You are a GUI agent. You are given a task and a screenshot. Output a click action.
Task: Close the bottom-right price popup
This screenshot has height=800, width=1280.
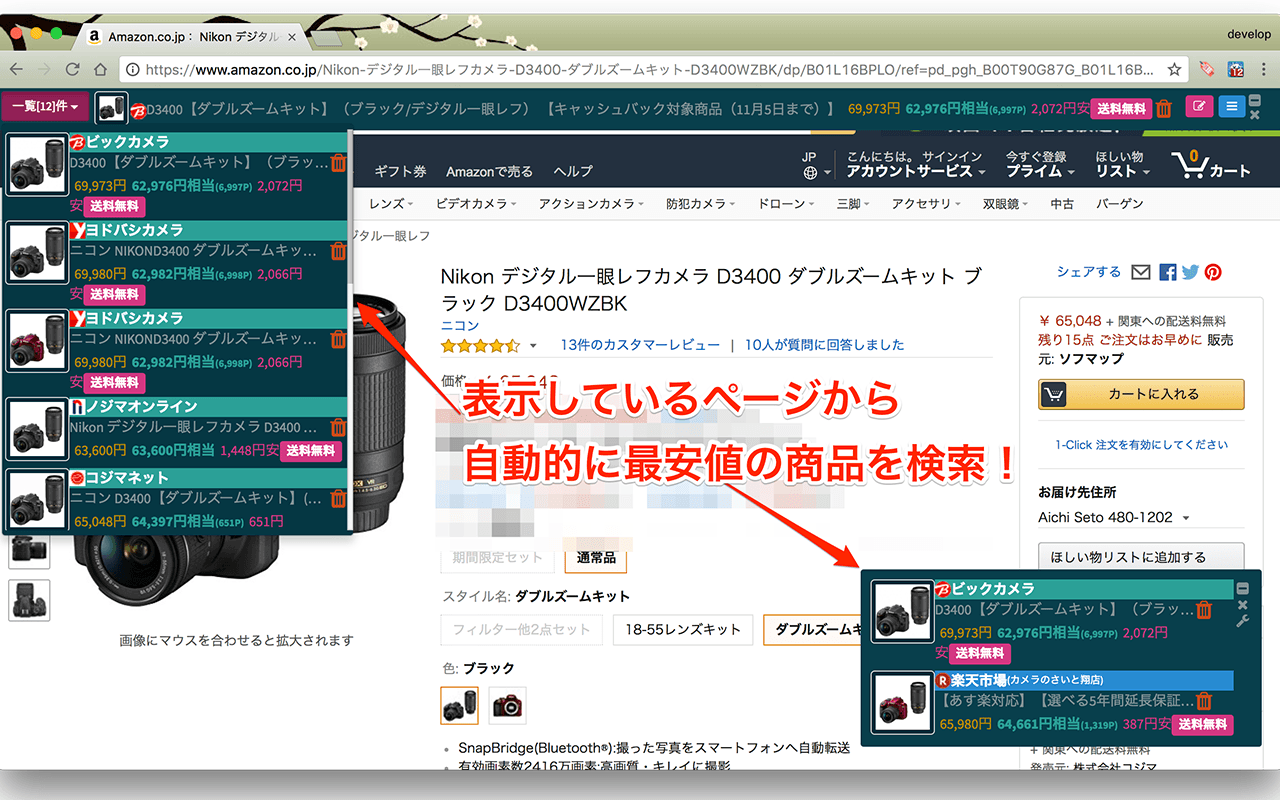click(x=1243, y=605)
